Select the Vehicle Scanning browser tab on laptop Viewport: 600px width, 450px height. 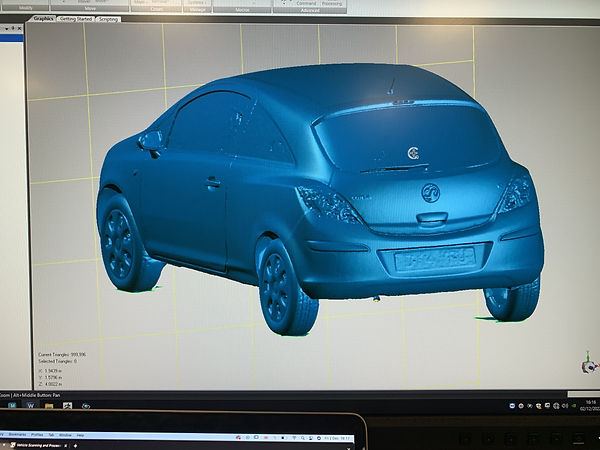(38, 445)
